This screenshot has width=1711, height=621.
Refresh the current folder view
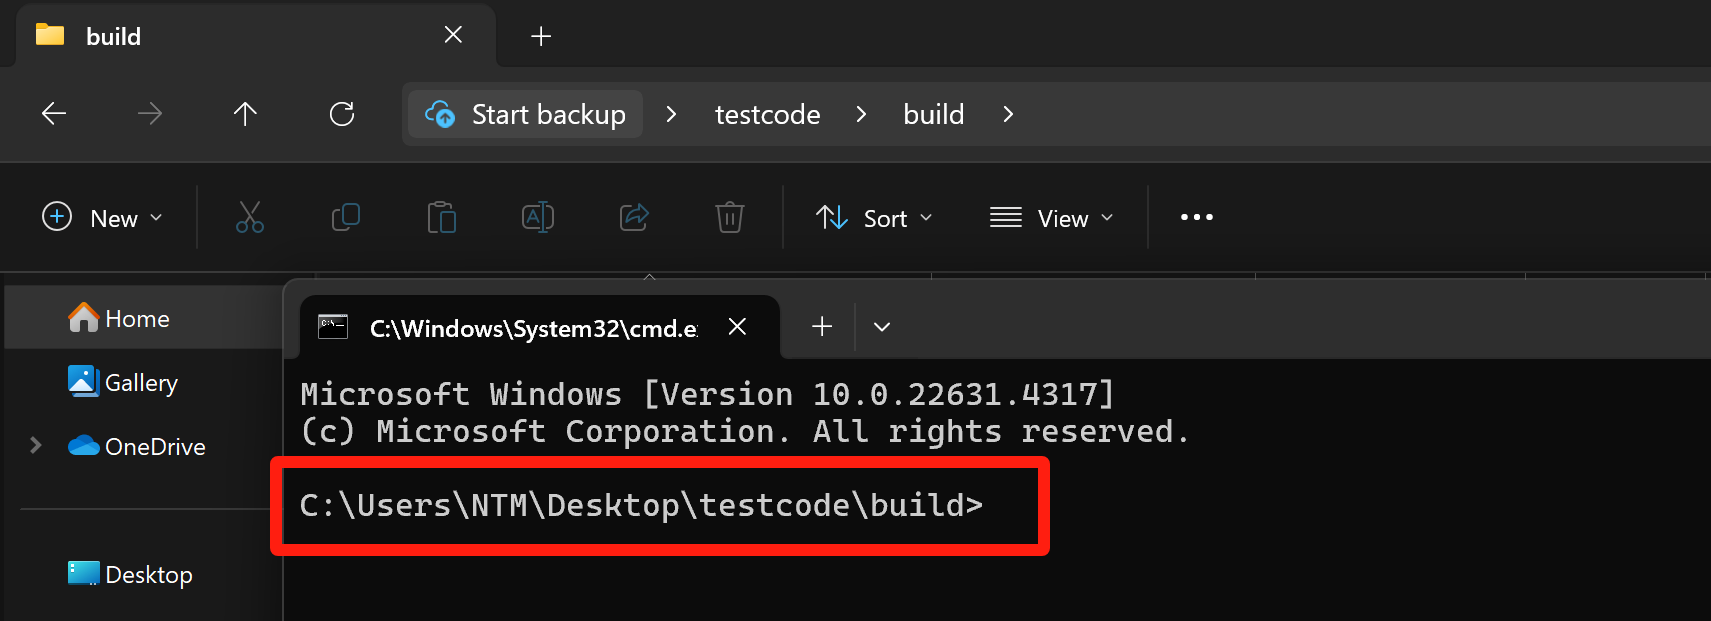point(342,114)
